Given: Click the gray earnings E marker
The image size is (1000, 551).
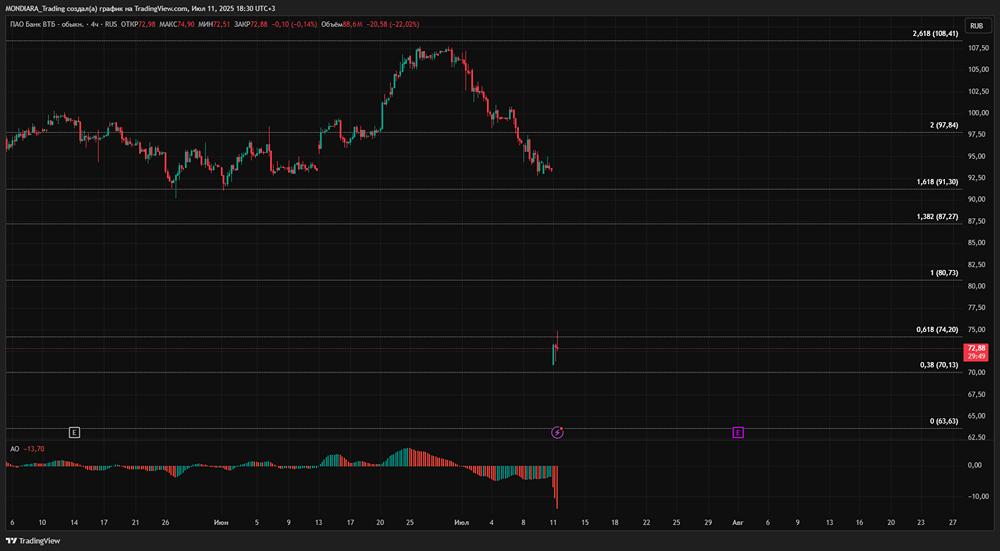Looking at the screenshot, I should [x=74, y=432].
